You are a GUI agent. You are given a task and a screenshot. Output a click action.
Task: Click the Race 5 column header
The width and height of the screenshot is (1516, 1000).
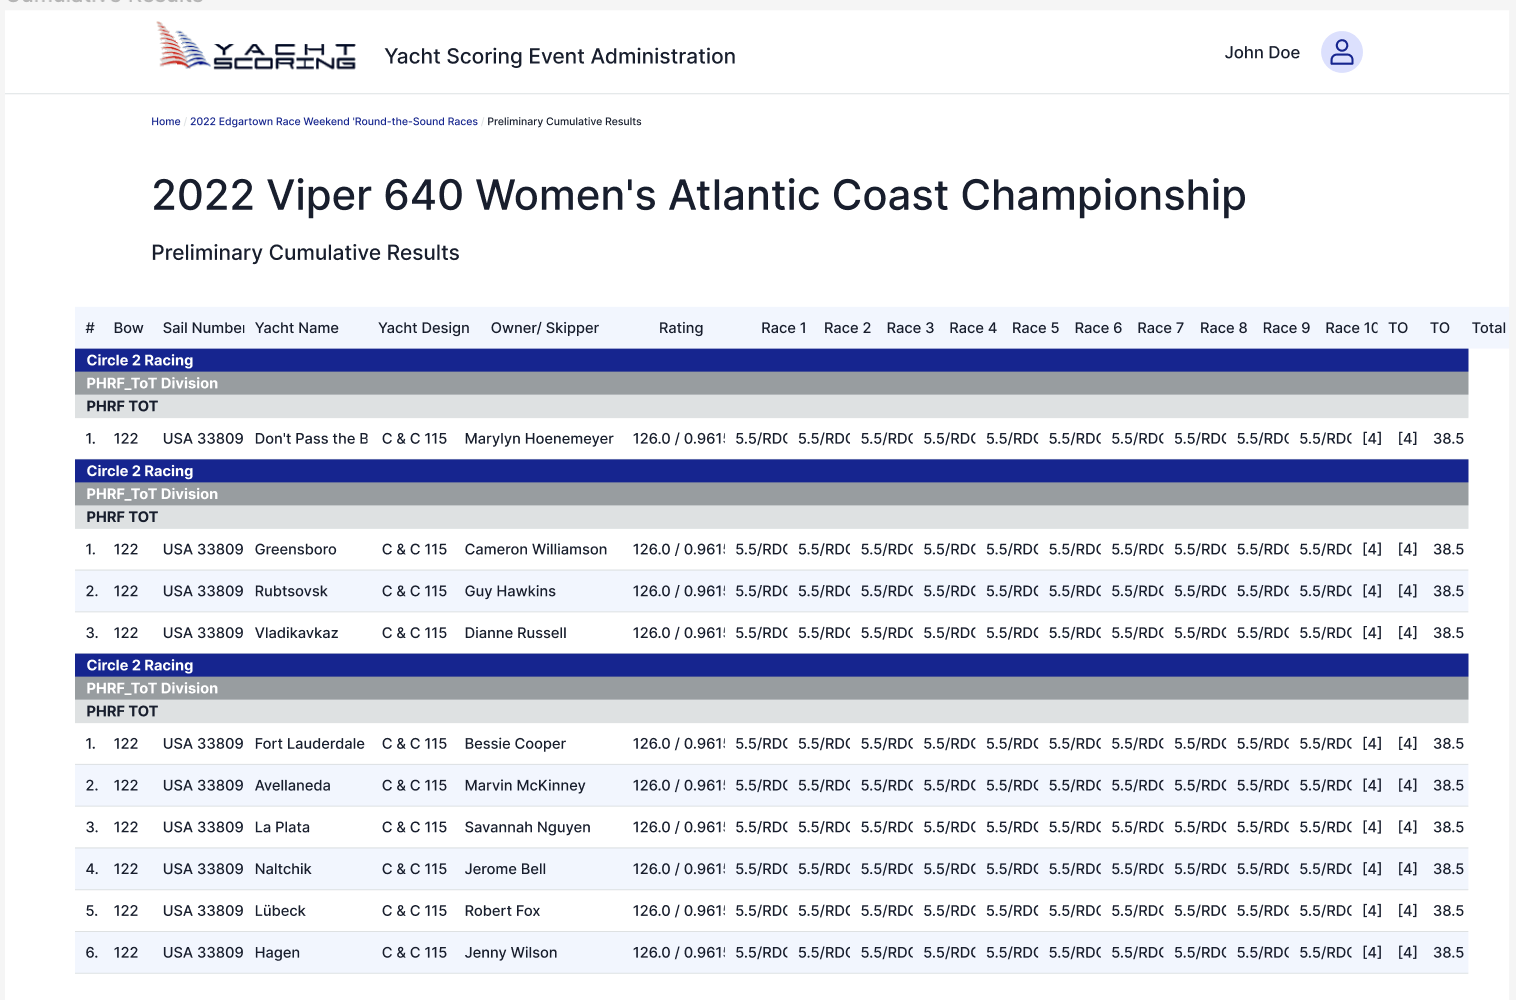pos(1035,327)
